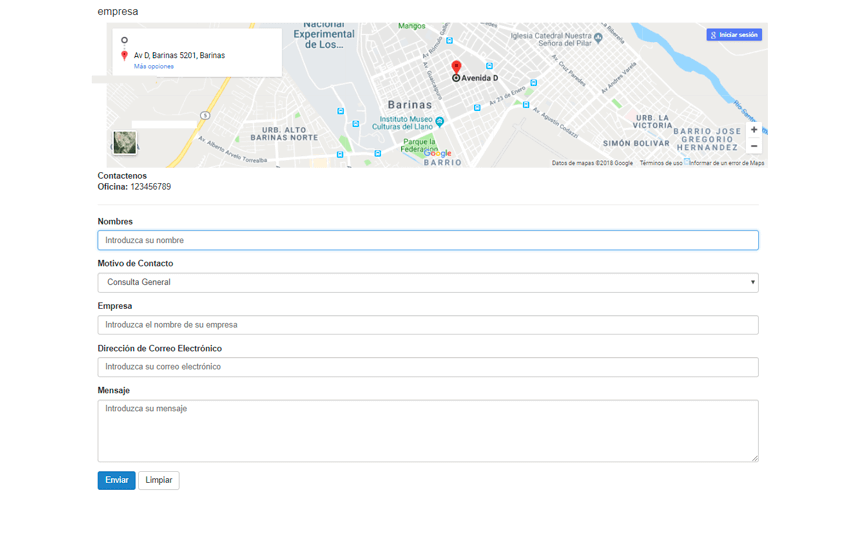Expand the Motivo de Contacto dropdown
Image resolution: width=850 pixels, height=540 pixels.
(x=428, y=283)
